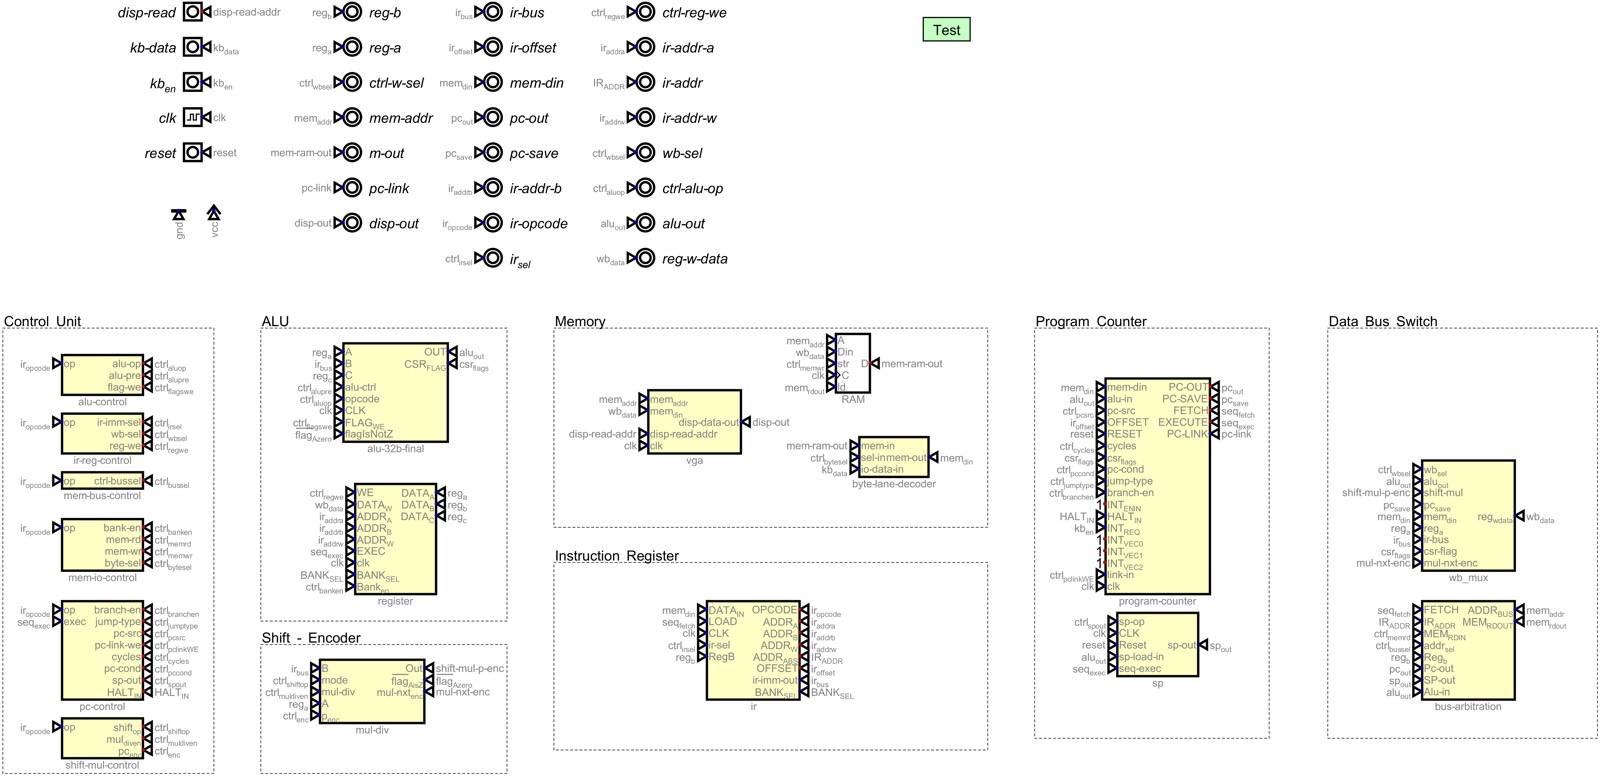Select the disp-out output probe
The width and height of the screenshot is (1600, 776).
(352, 223)
